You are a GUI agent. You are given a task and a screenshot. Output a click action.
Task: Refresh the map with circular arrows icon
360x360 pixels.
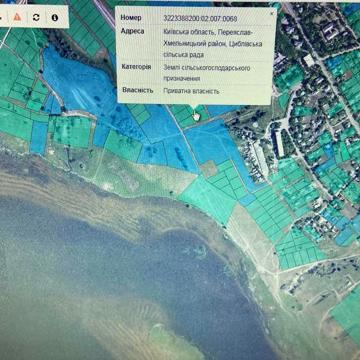point(36,17)
